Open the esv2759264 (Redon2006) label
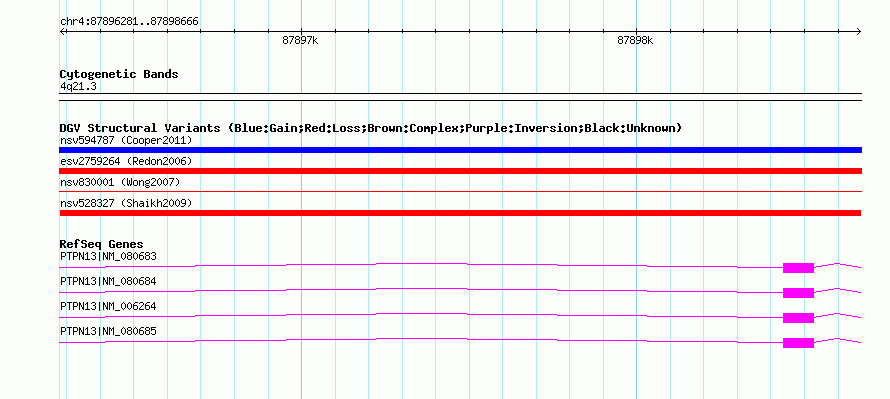Viewport: 890px width, 399px height. point(126,161)
